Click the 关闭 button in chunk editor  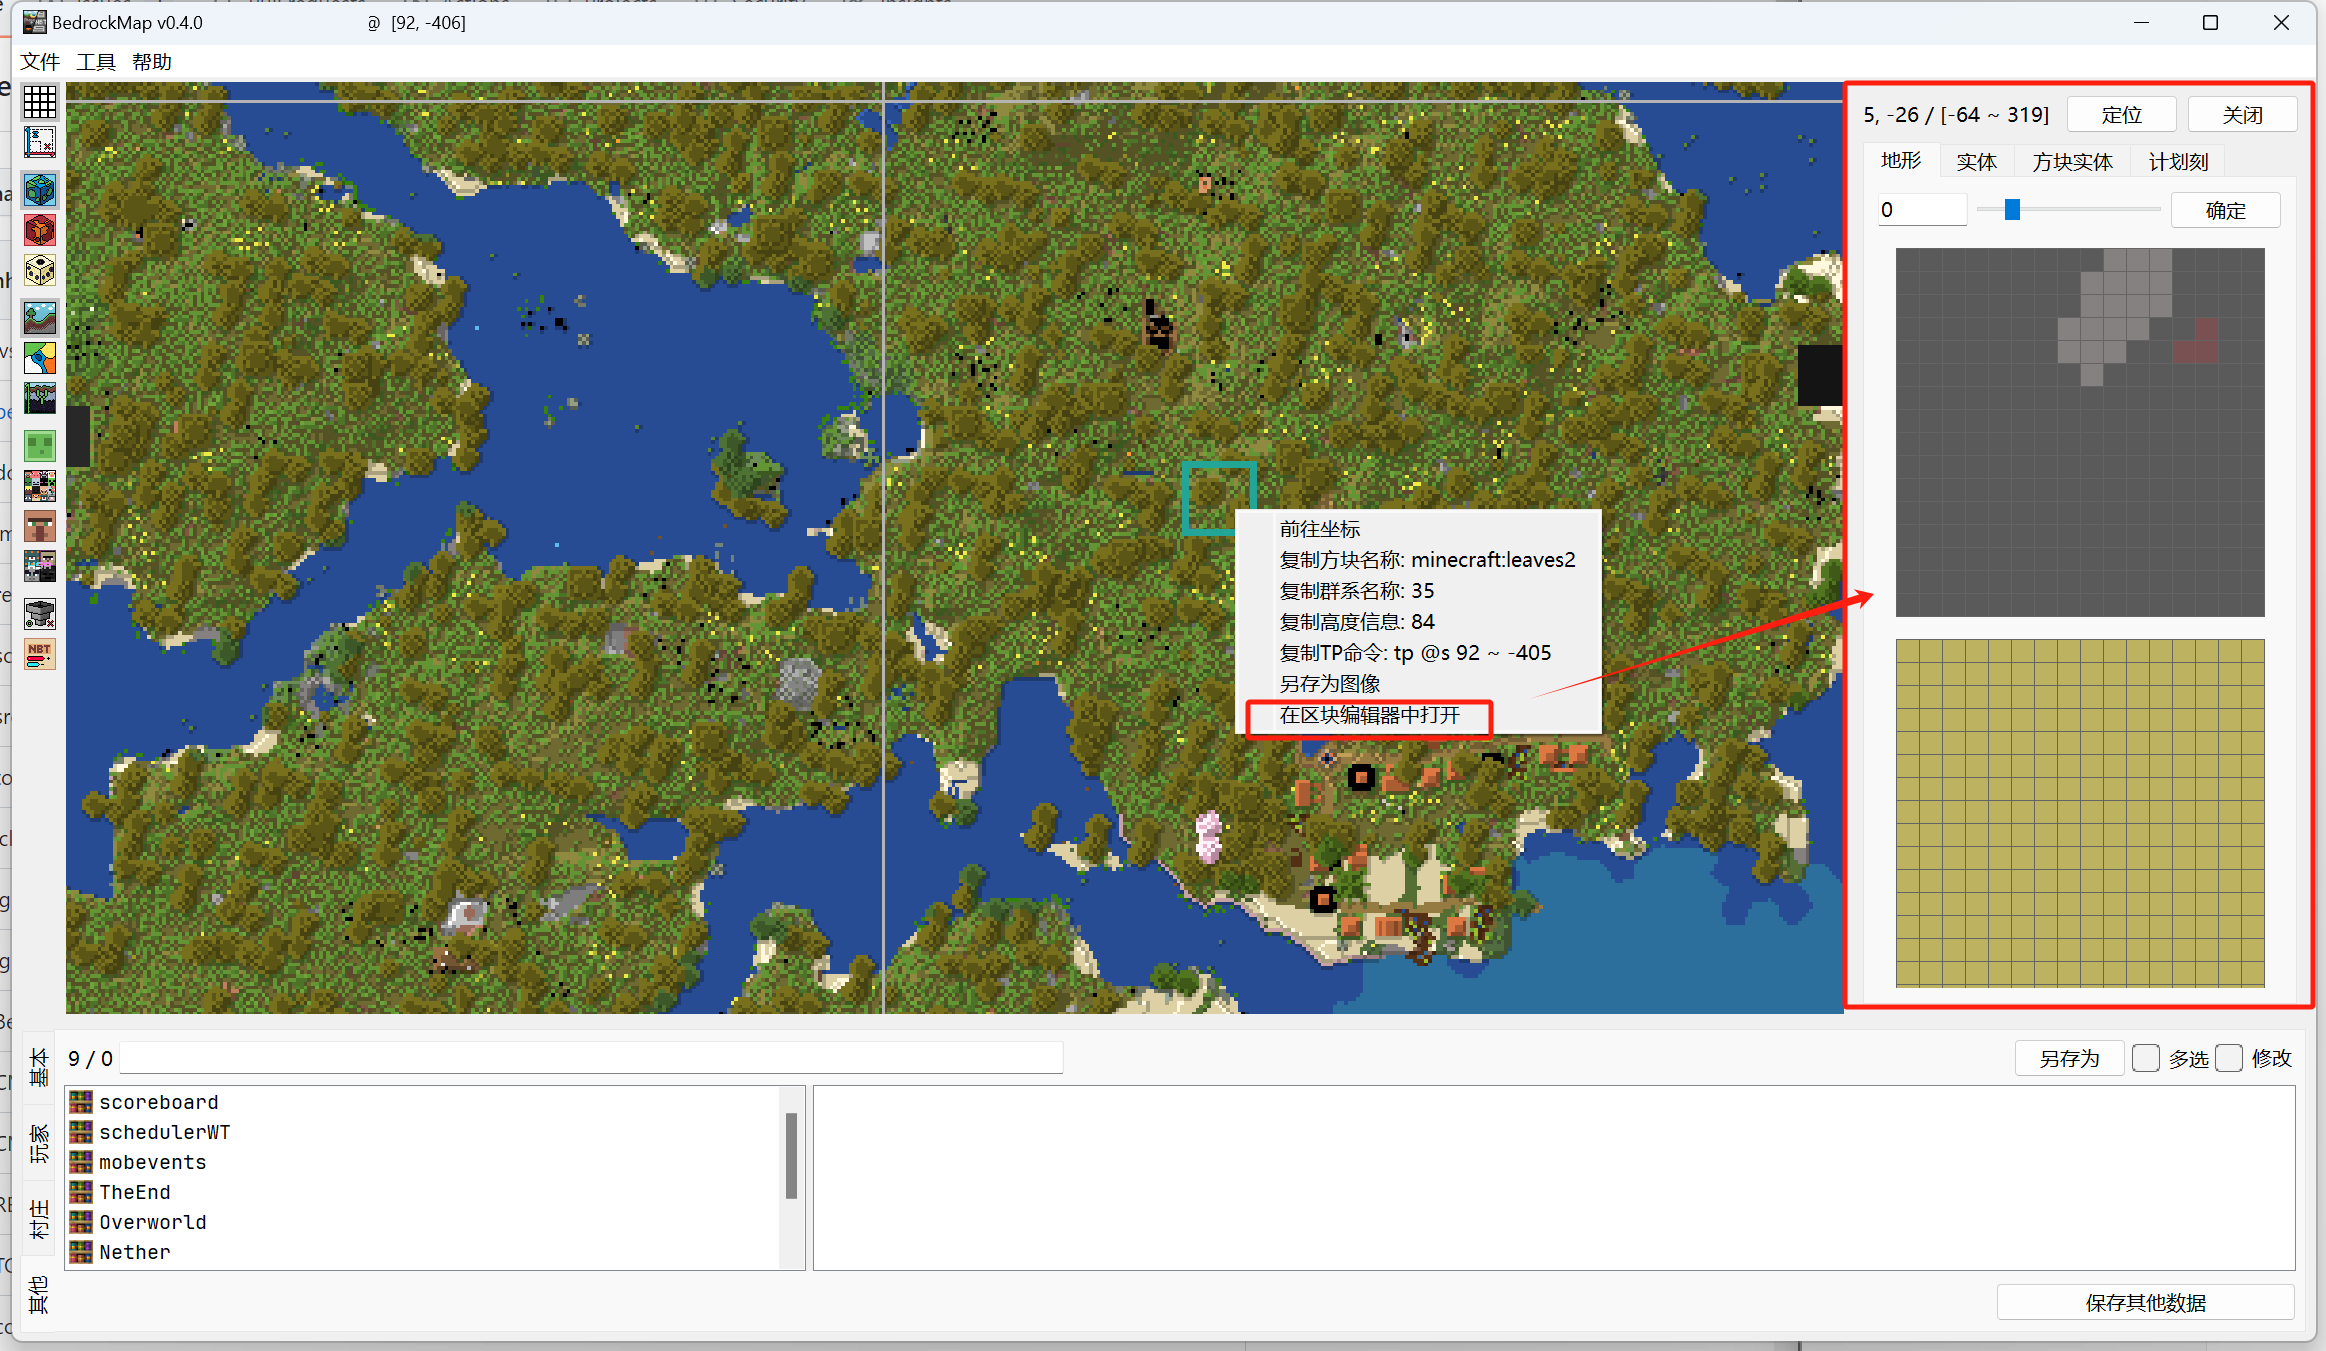[x=2242, y=115]
